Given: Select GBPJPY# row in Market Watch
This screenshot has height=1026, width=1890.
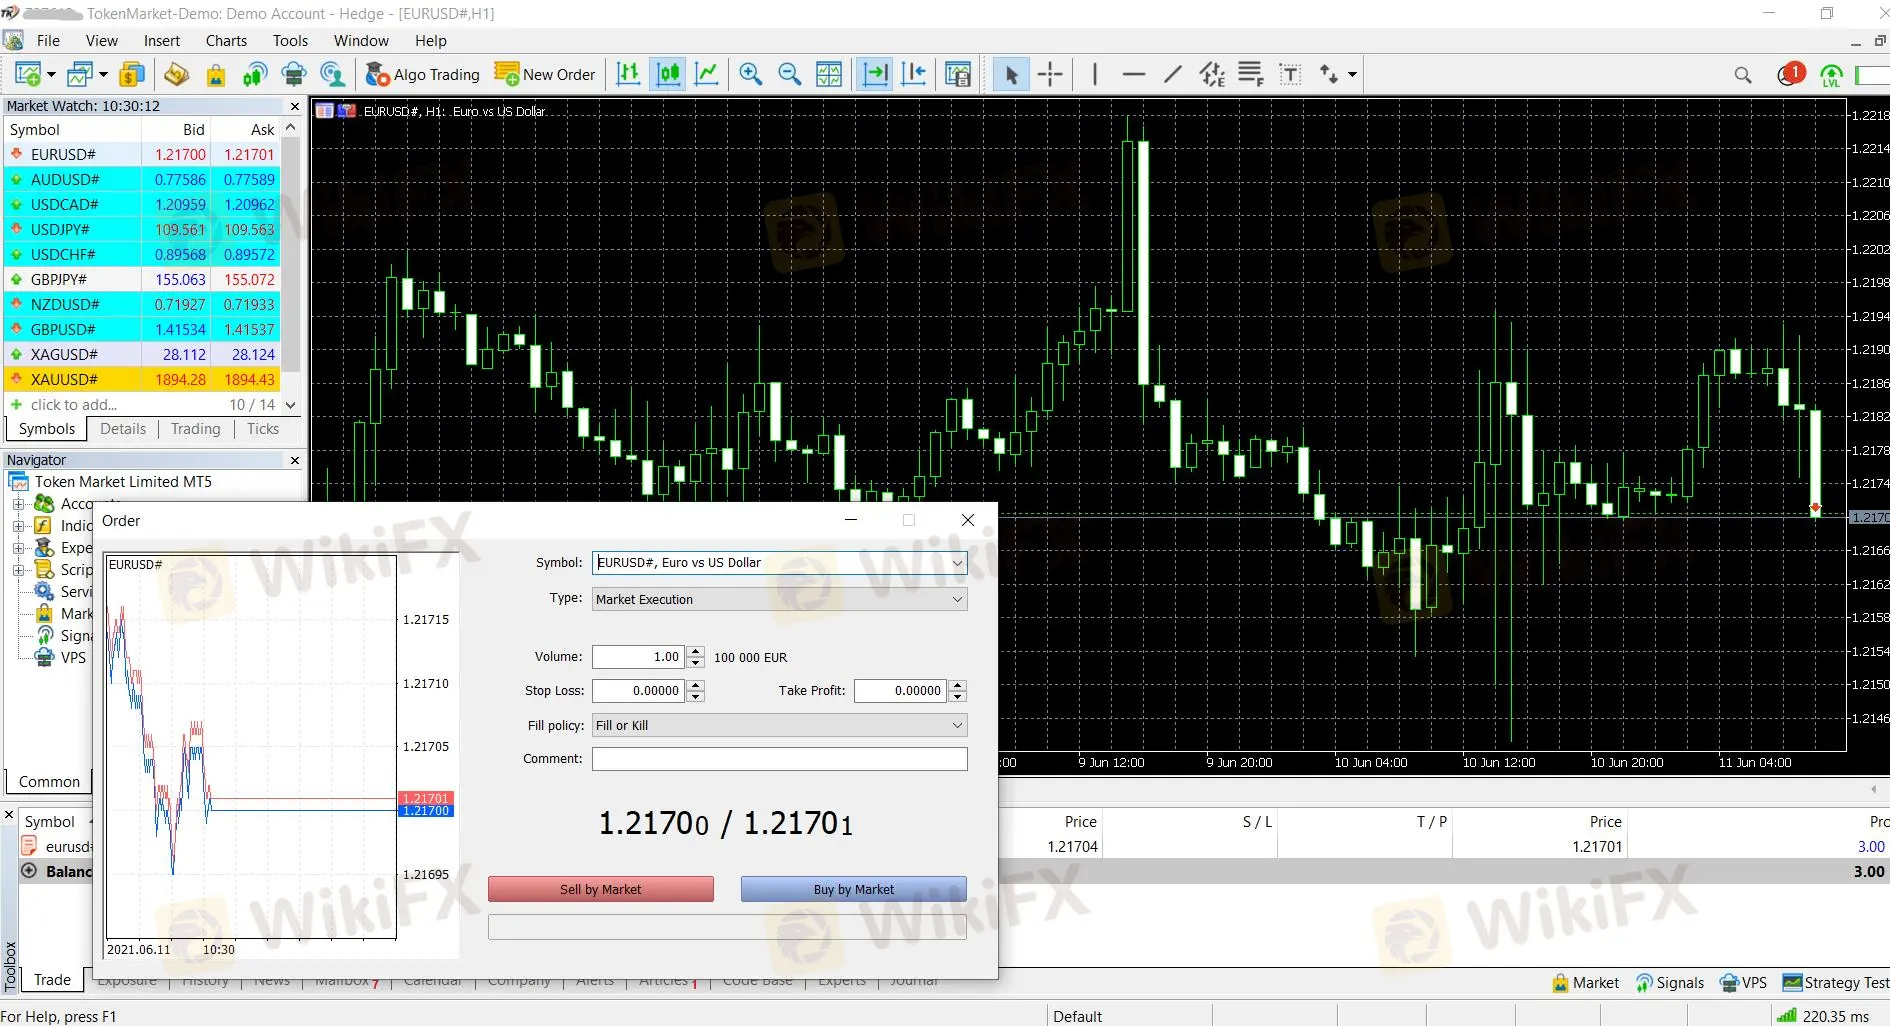Looking at the screenshot, I should pos(142,280).
